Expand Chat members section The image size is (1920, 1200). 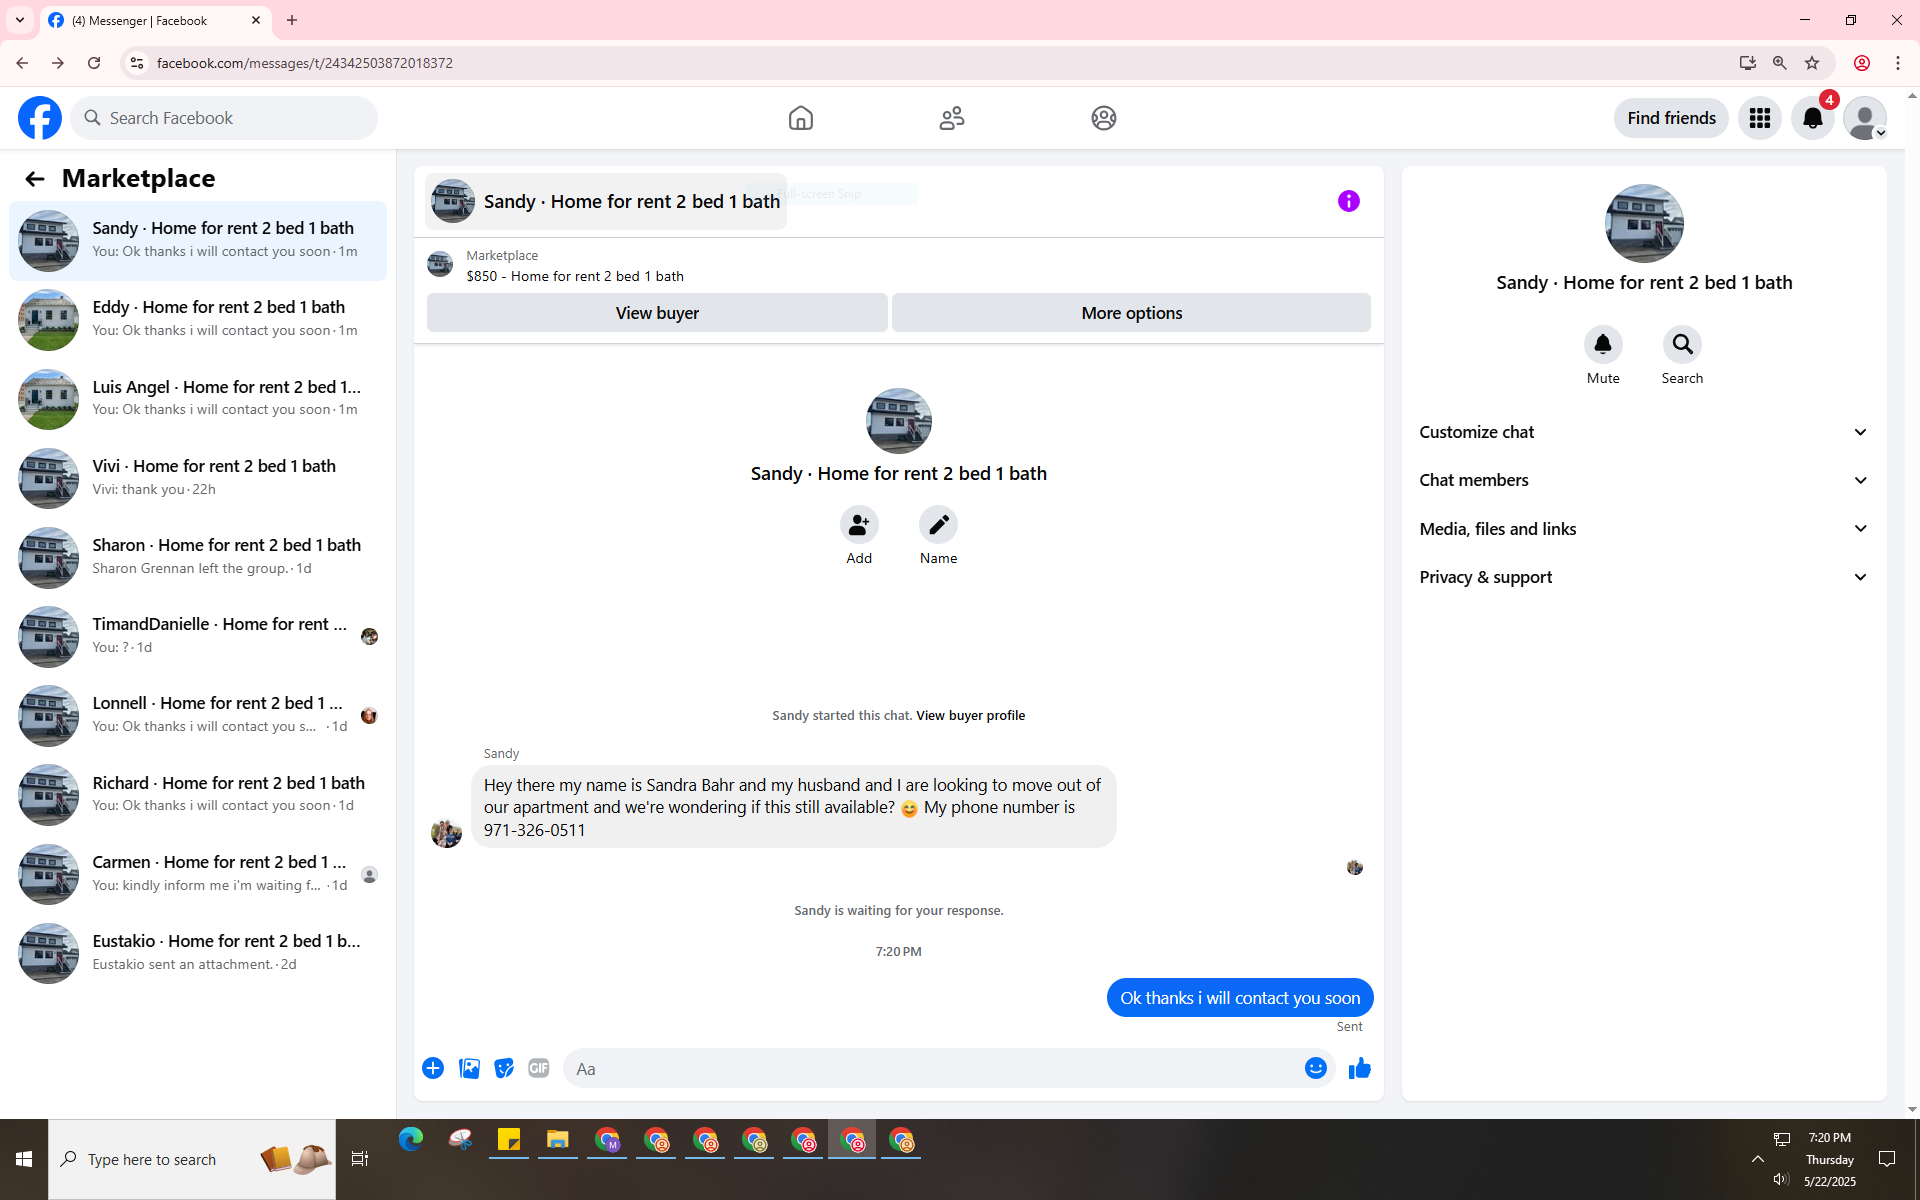(x=1644, y=480)
